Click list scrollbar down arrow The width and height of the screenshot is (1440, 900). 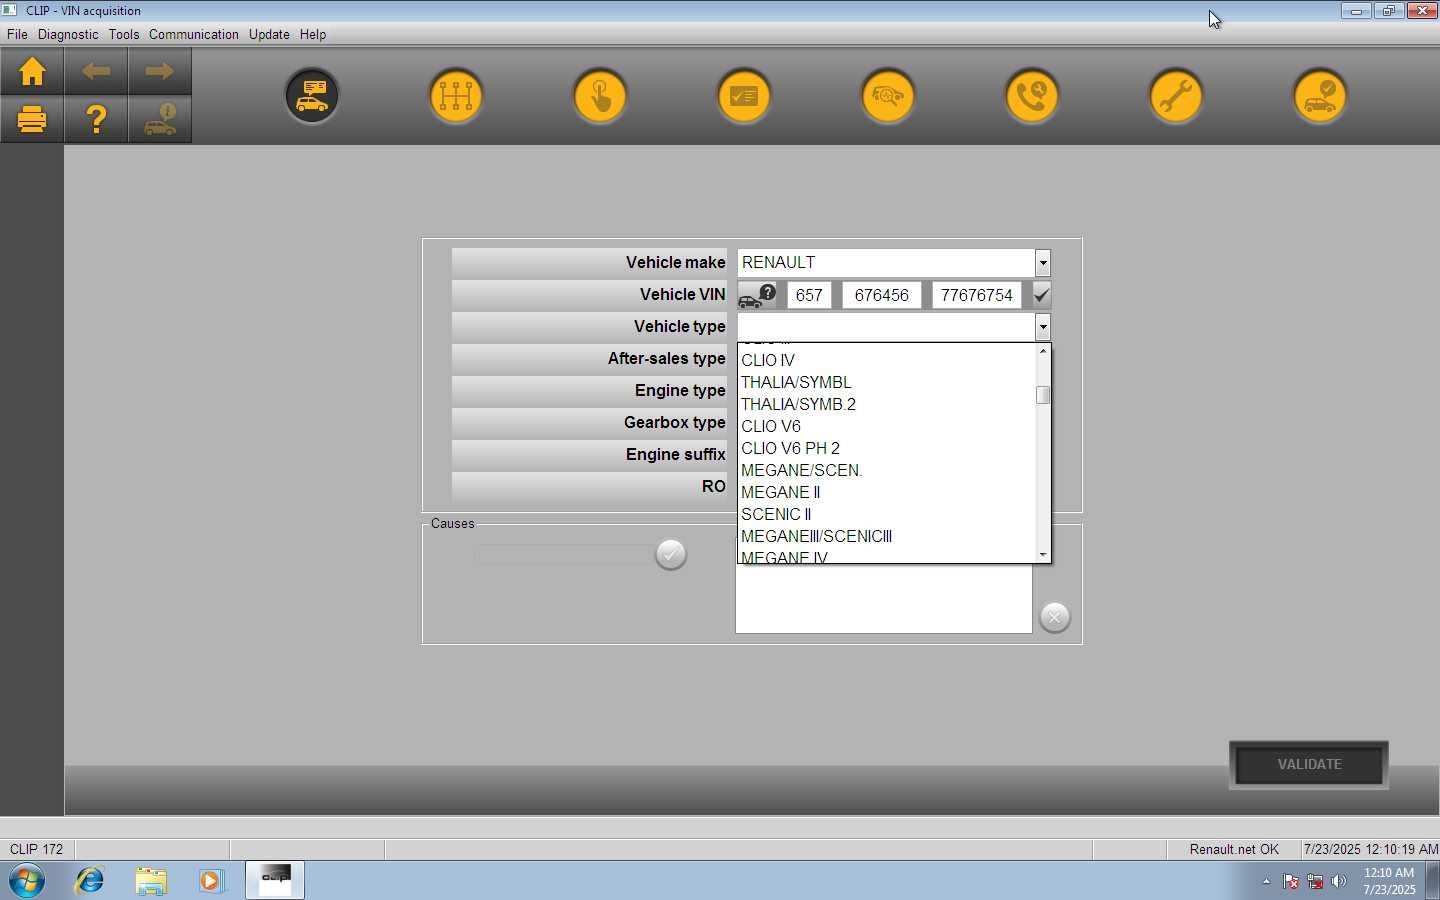click(x=1043, y=554)
